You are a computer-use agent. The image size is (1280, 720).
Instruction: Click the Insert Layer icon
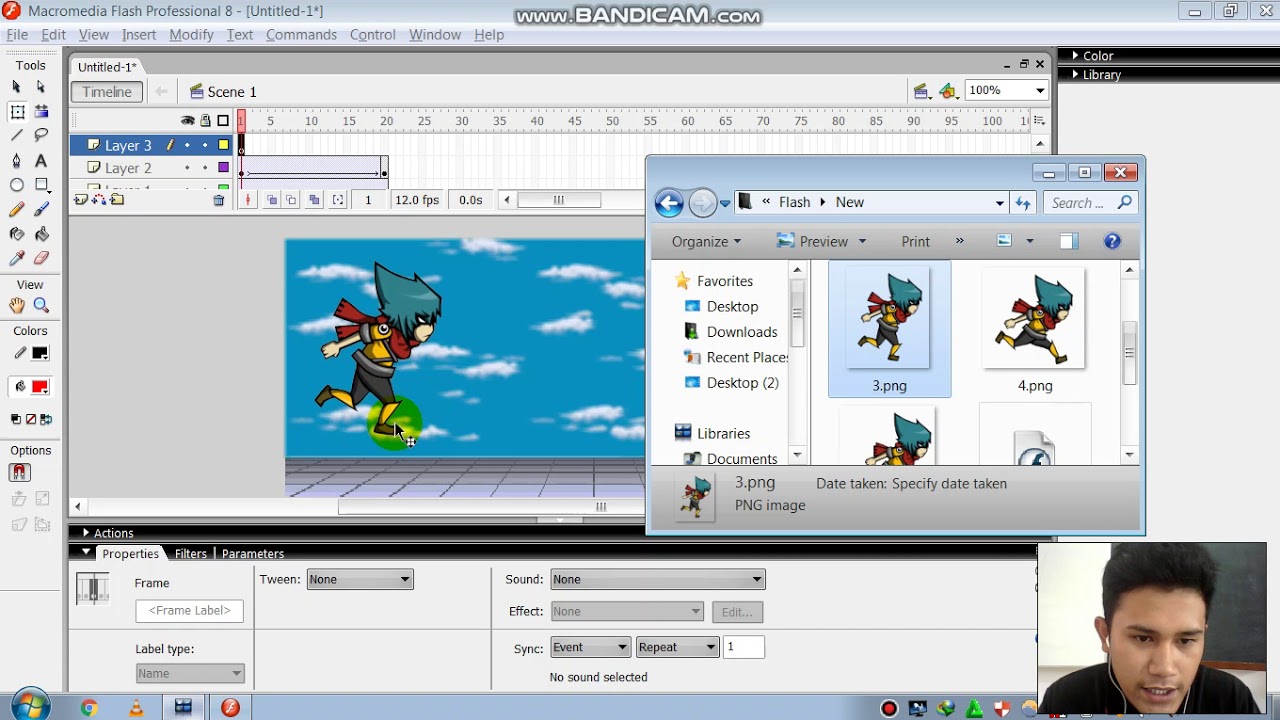[81, 200]
